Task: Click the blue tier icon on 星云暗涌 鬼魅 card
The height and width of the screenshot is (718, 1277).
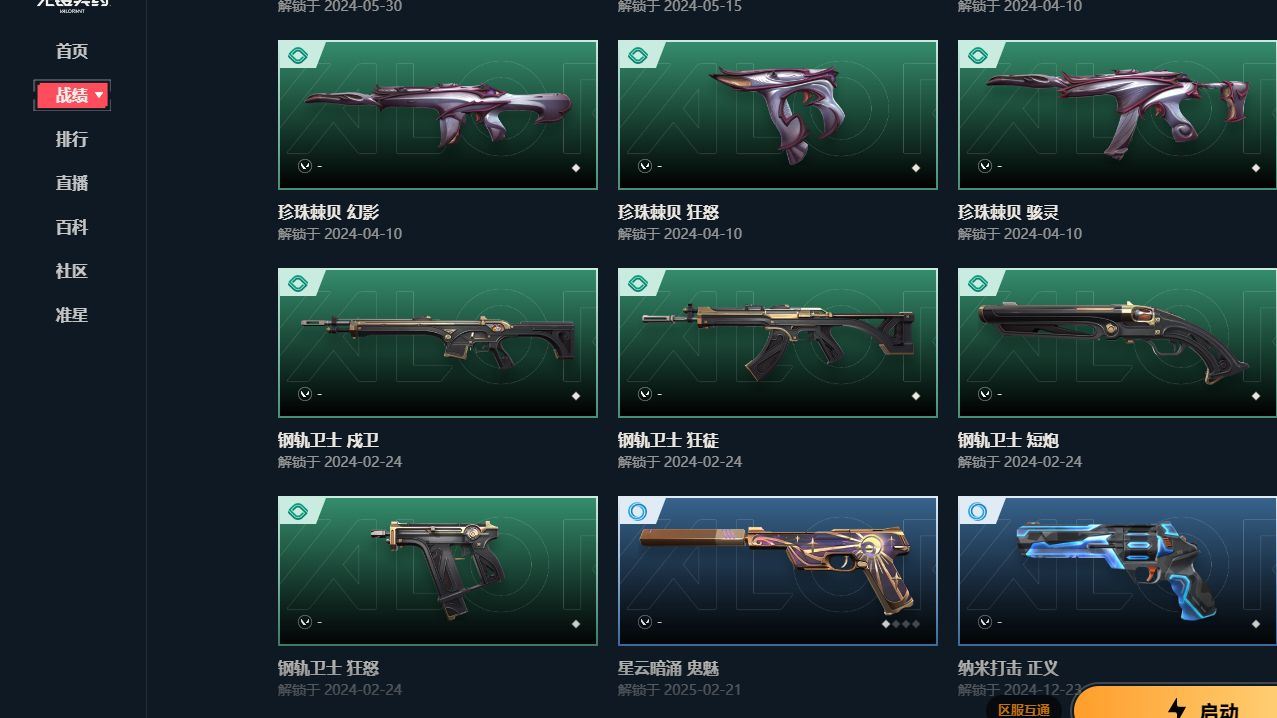Action: click(637, 511)
